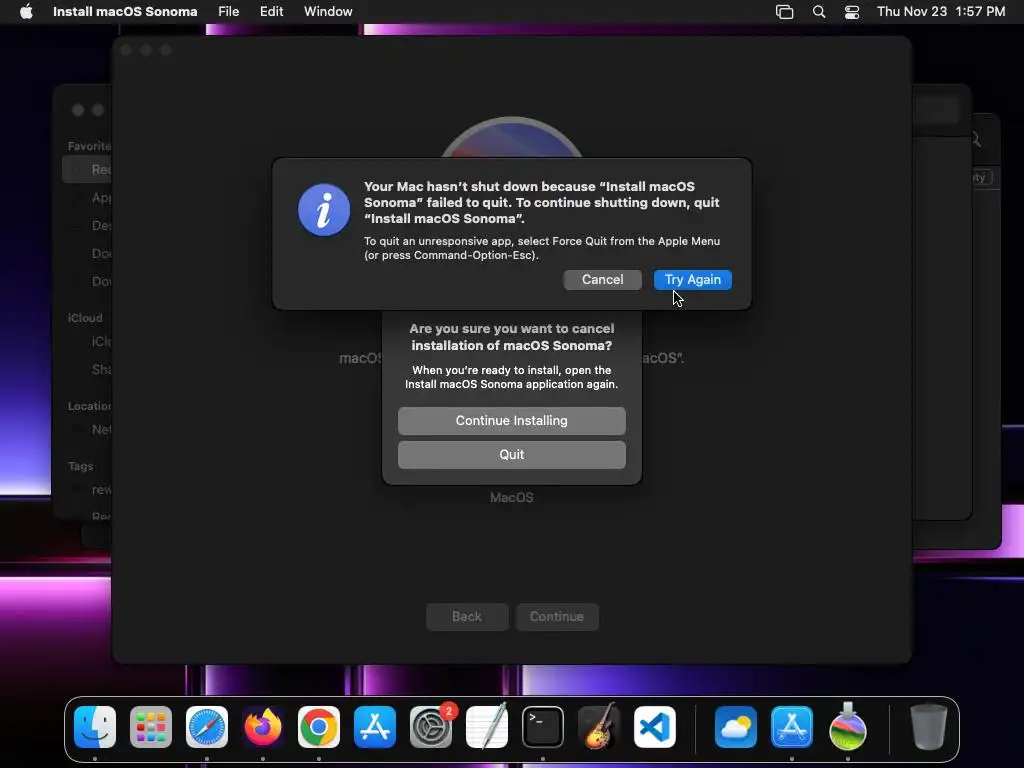
Task: Open the Install macOS Sonoma app menu
Action: tap(125, 11)
